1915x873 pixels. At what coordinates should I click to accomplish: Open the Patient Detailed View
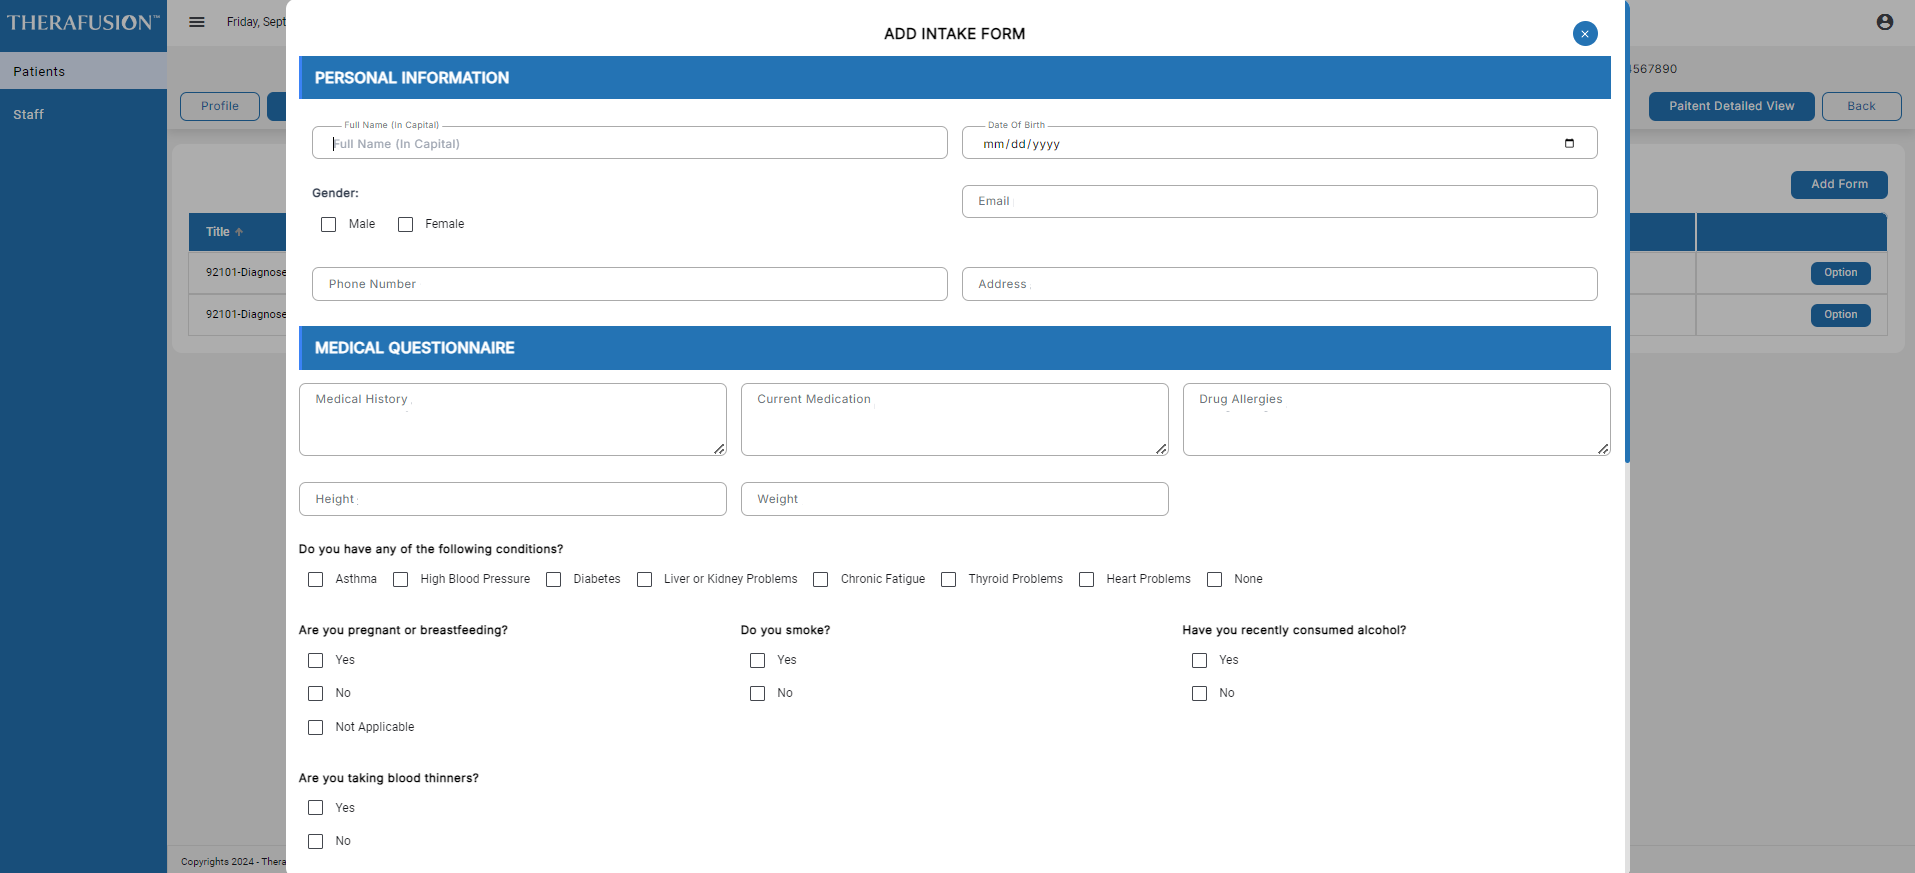coord(1730,107)
